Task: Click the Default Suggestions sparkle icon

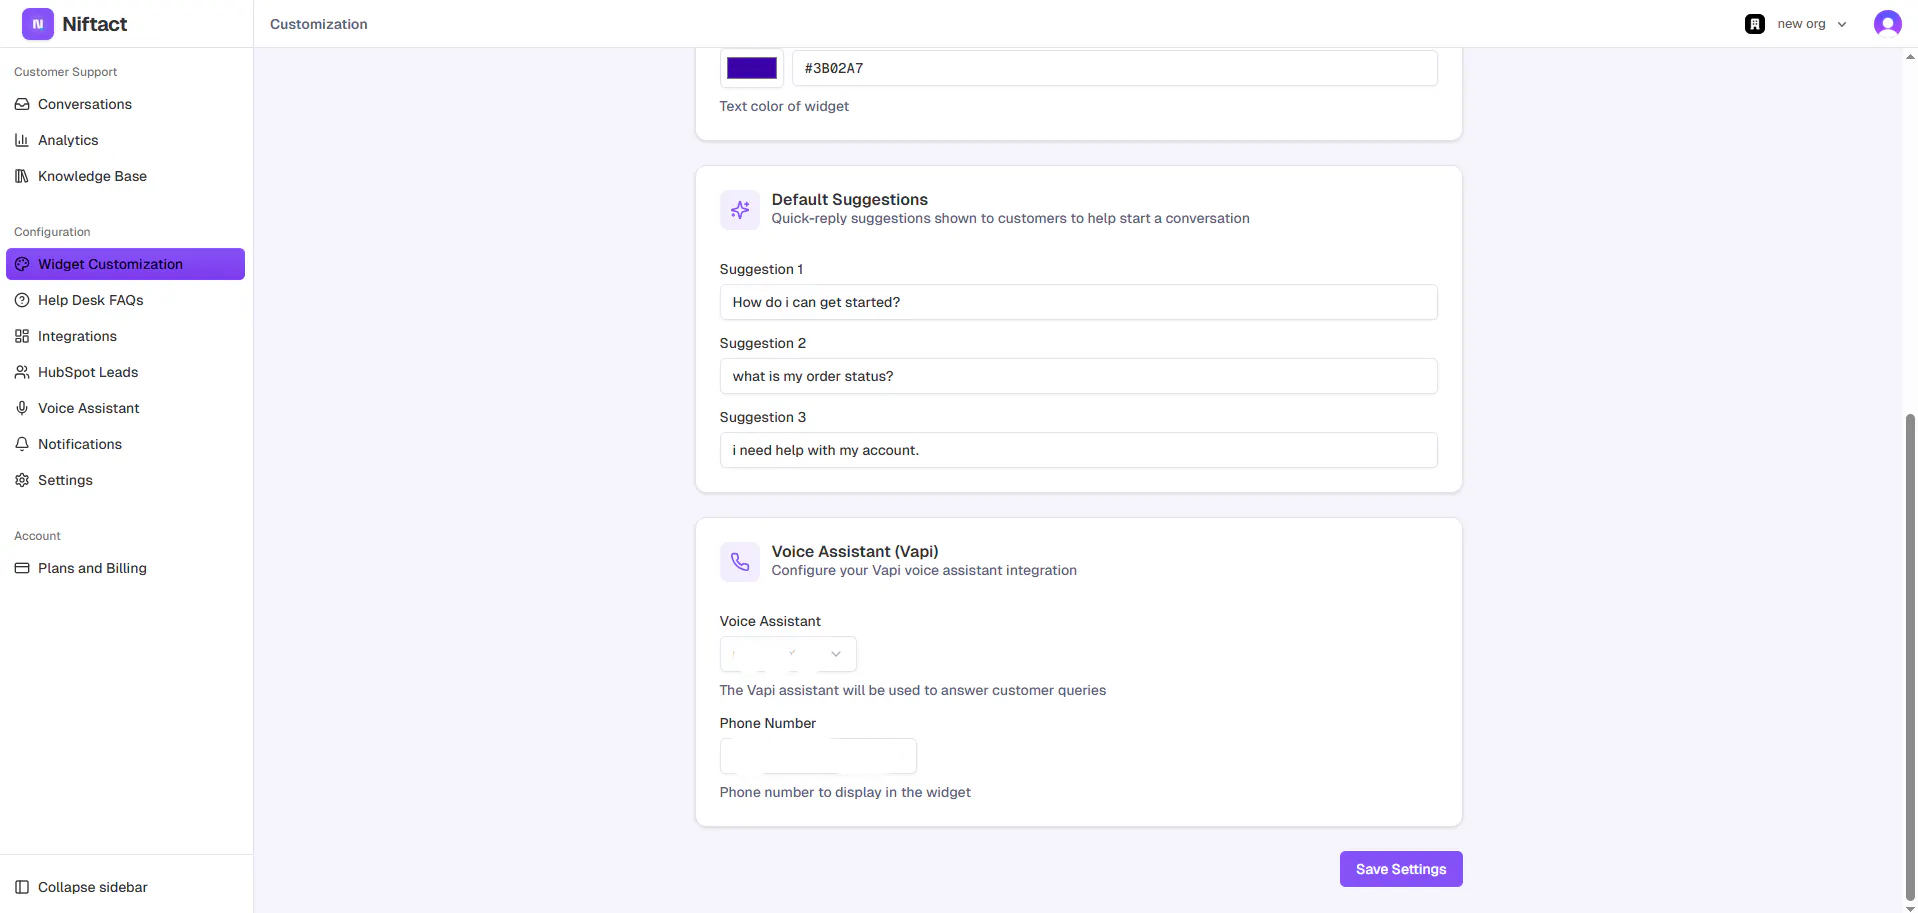Action: pyautogui.click(x=740, y=210)
